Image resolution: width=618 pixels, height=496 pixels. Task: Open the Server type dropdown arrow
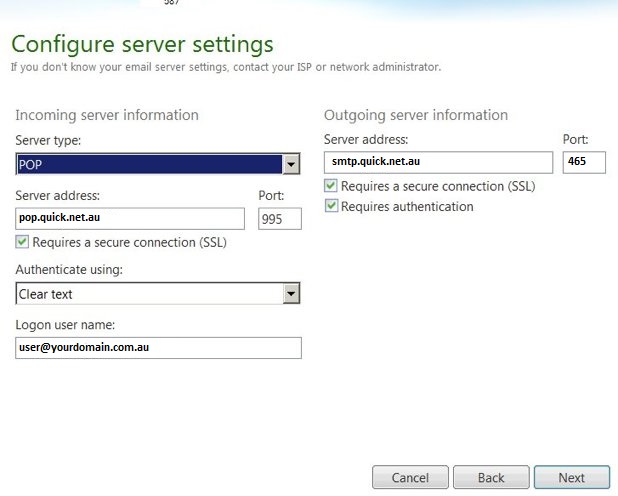coord(291,165)
